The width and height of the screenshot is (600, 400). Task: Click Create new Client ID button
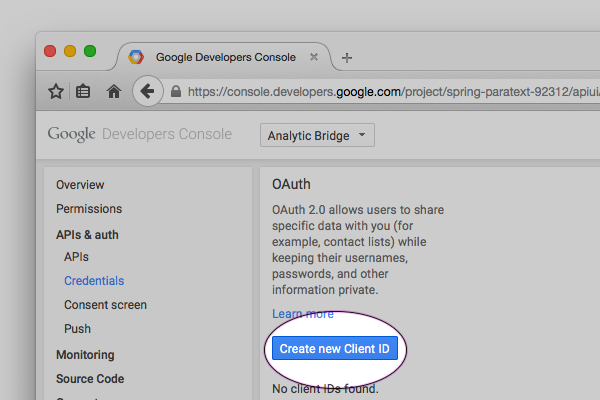click(335, 348)
